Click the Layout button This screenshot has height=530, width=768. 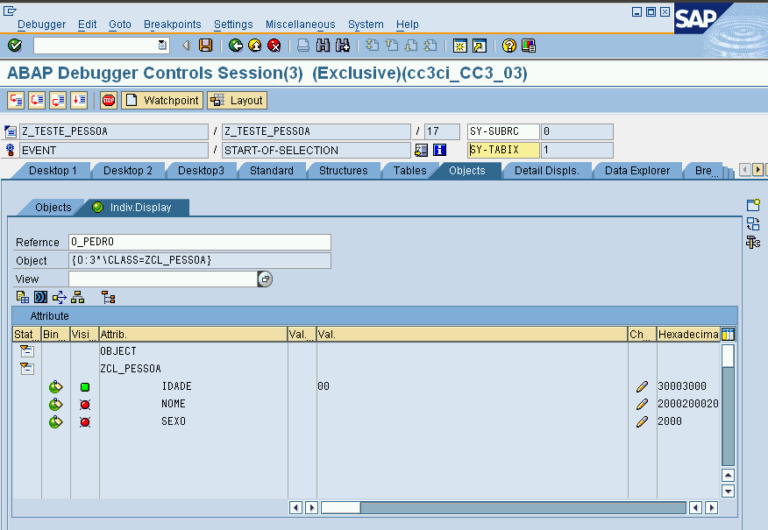237,100
